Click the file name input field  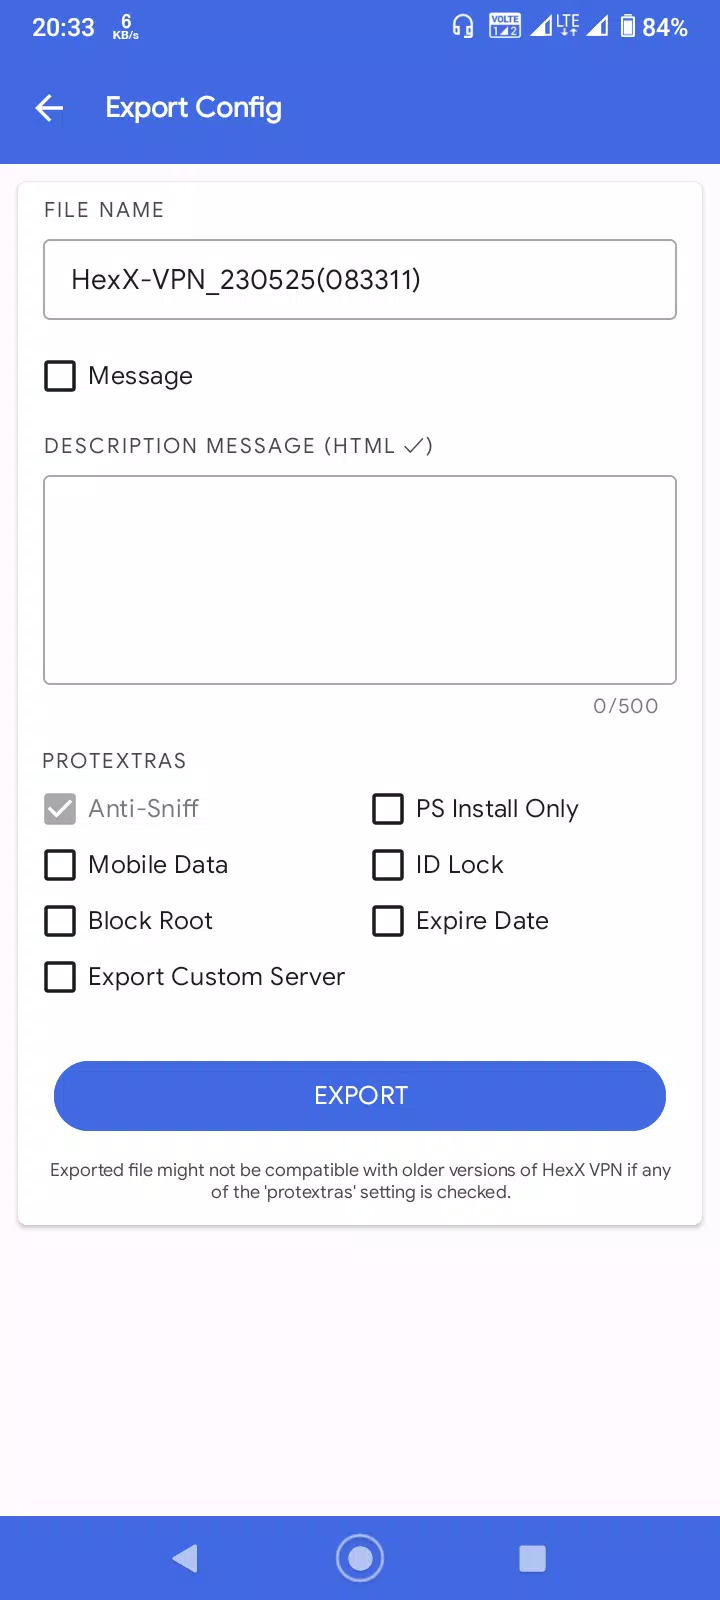click(x=360, y=280)
